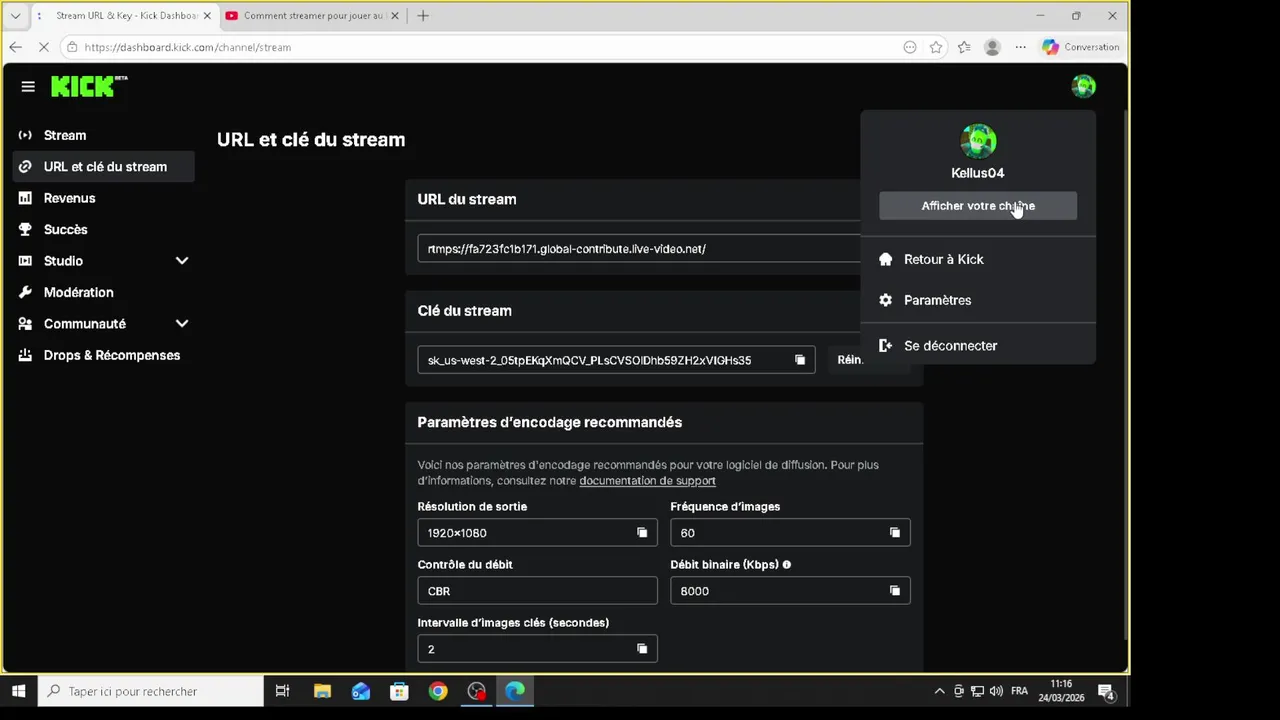Image resolution: width=1280 pixels, height=720 pixels.
Task: Open the volume control in system tray
Action: point(995,691)
